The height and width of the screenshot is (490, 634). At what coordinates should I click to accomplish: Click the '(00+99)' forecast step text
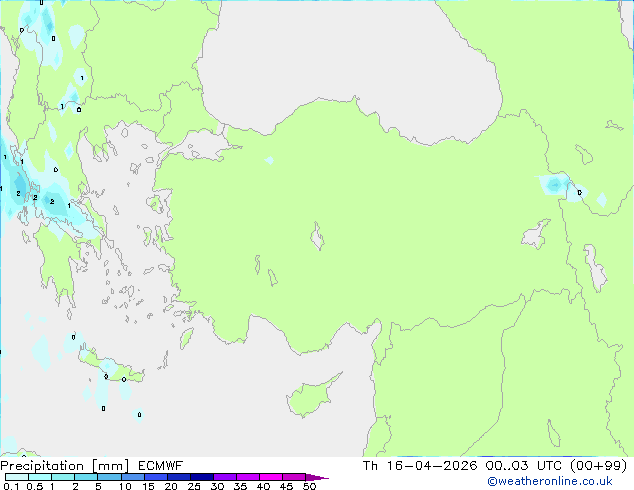pyautogui.click(x=599, y=466)
